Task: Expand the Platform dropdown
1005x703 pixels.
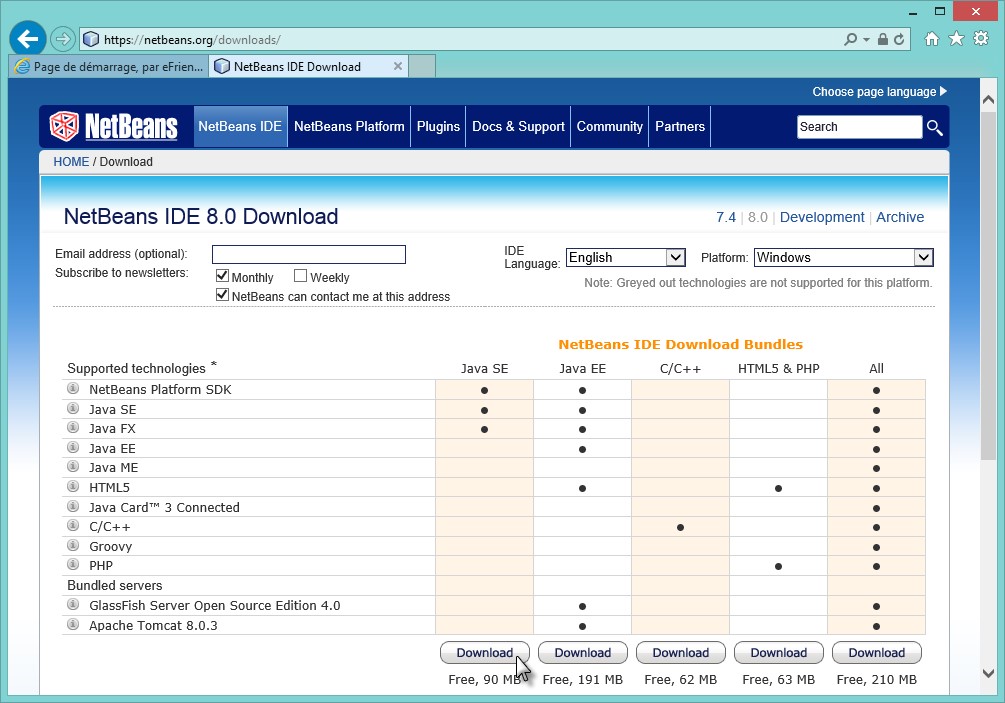Action: click(x=843, y=257)
